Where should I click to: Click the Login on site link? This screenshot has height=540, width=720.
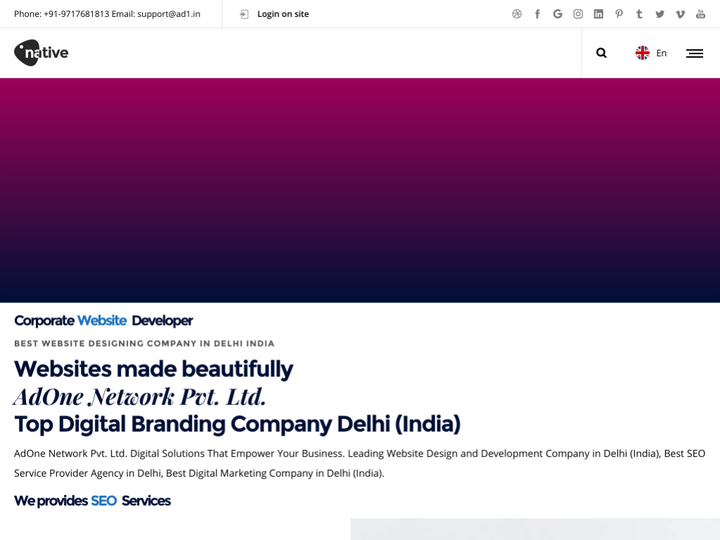coord(283,14)
